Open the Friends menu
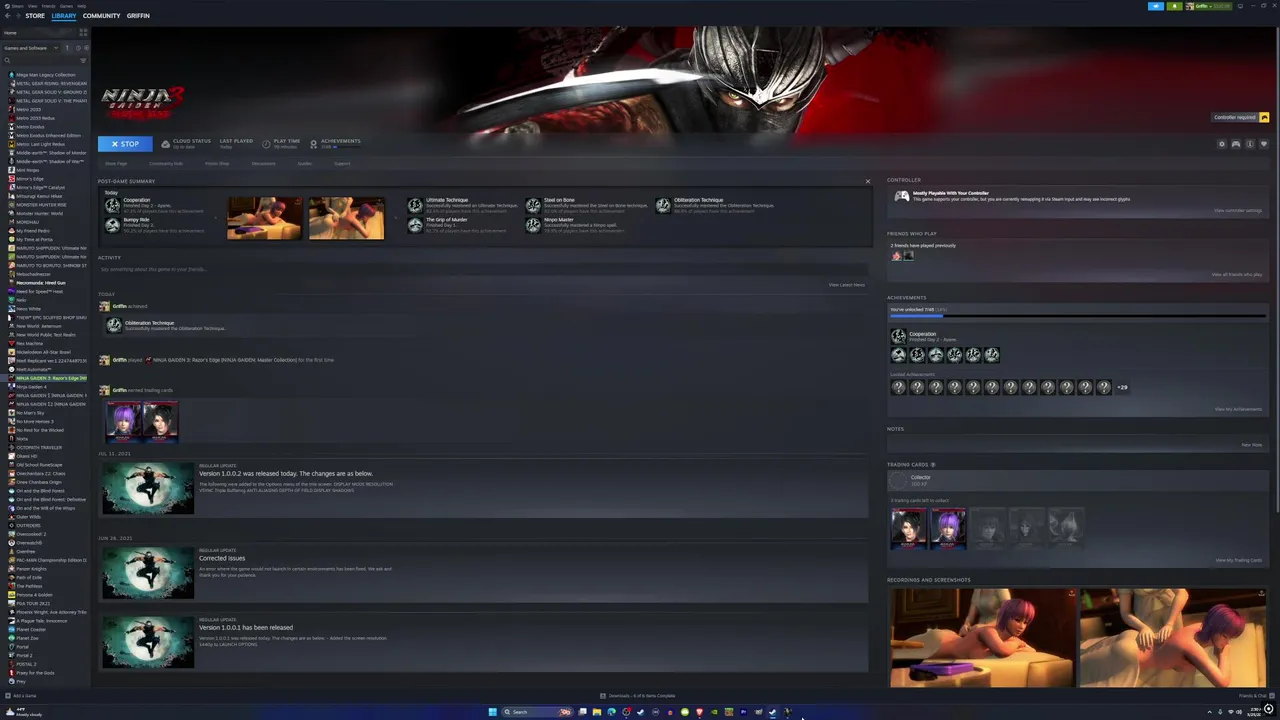 [x=48, y=6]
